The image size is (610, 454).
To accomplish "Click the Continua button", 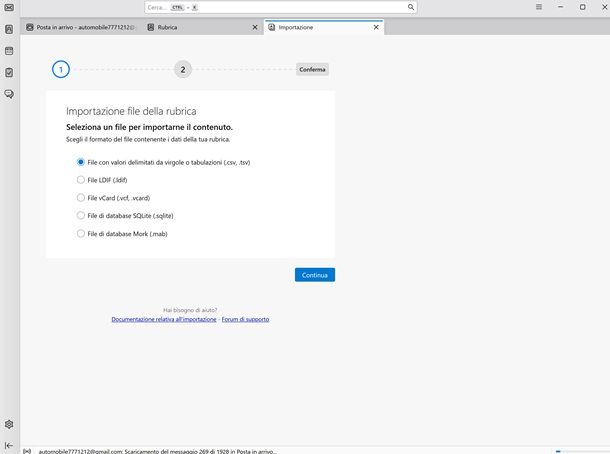I will coord(315,275).
